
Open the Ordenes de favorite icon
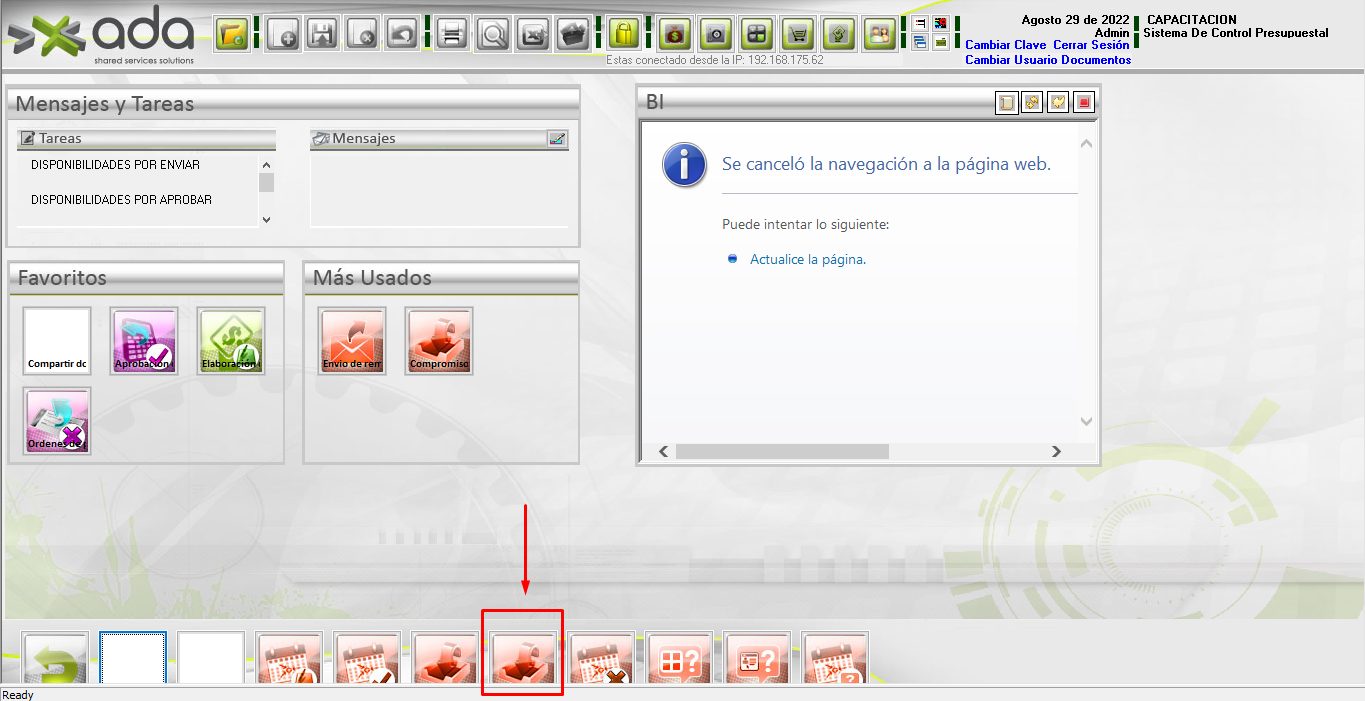(x=57, y=421)
